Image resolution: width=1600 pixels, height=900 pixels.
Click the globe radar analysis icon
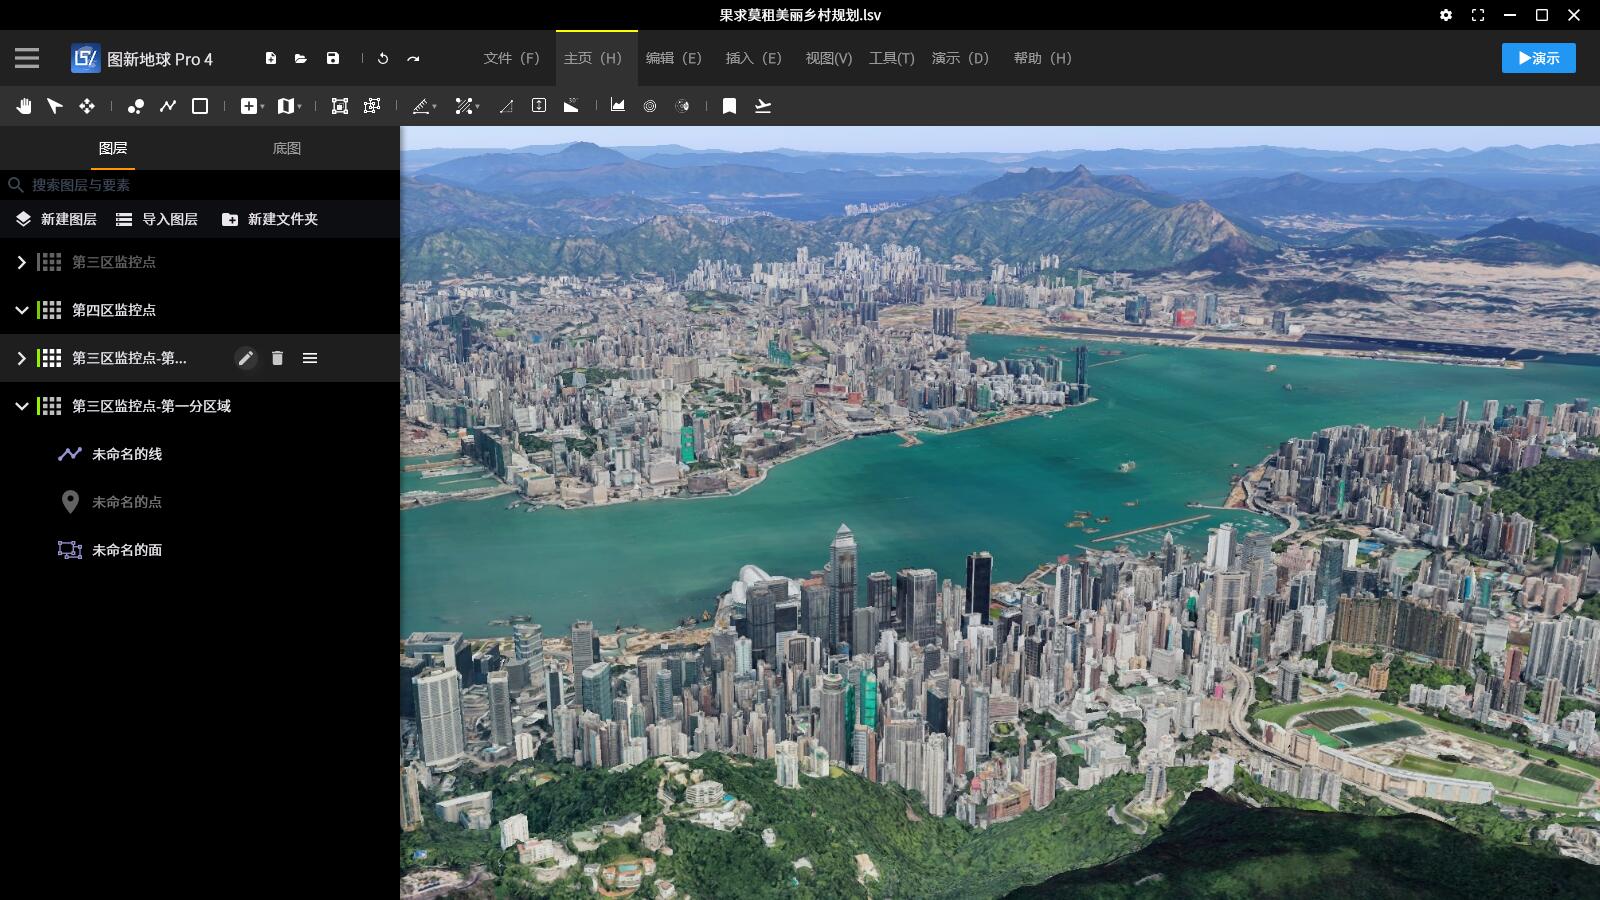click(682, 106)
